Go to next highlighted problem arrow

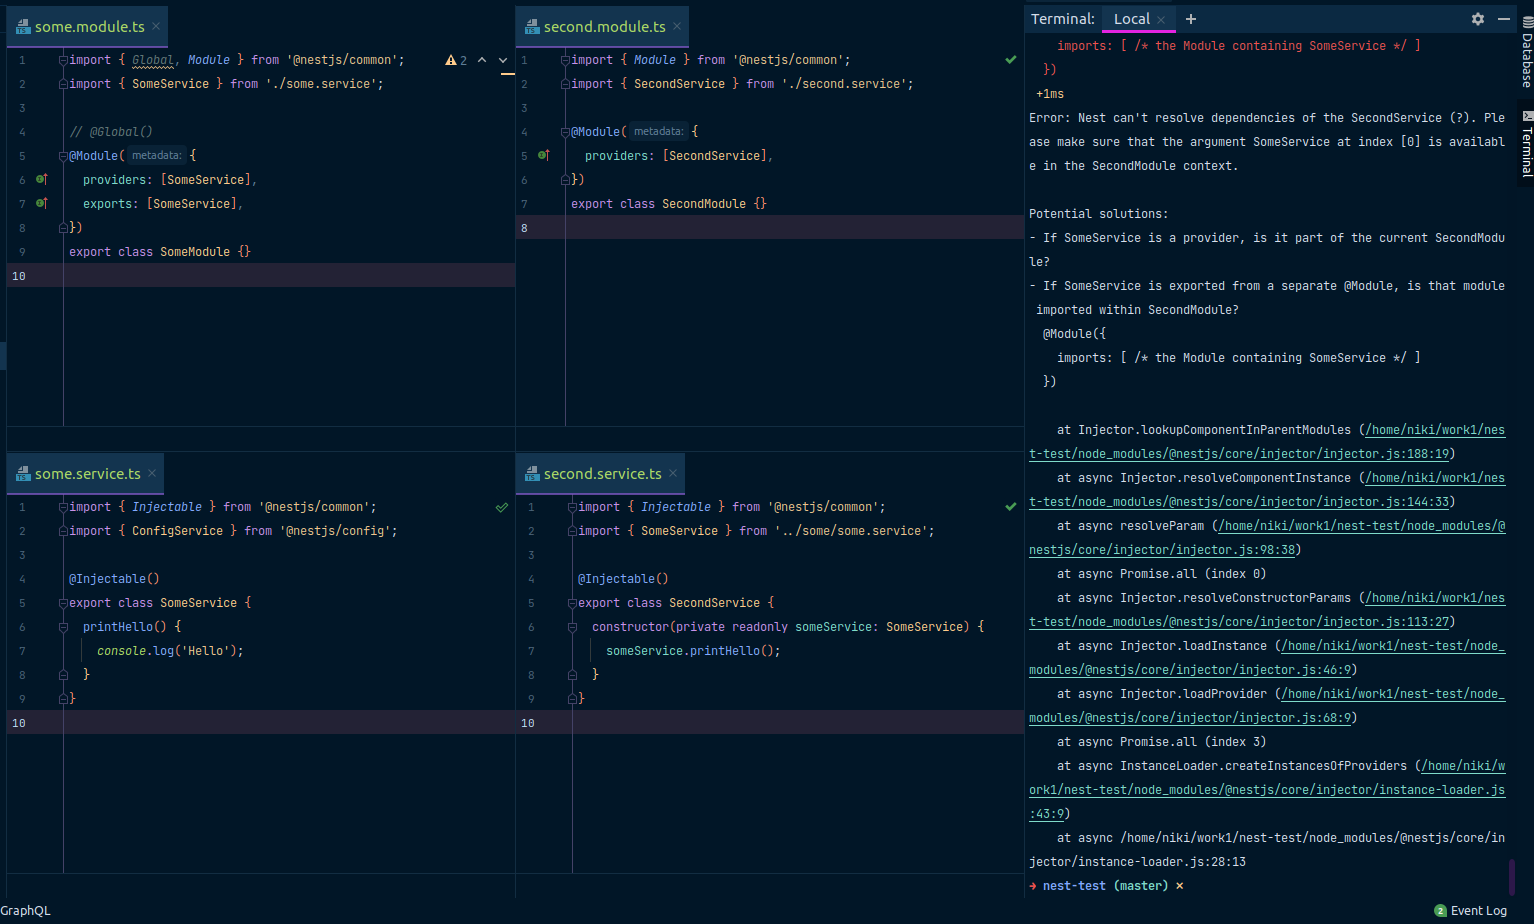click(503, 60)
